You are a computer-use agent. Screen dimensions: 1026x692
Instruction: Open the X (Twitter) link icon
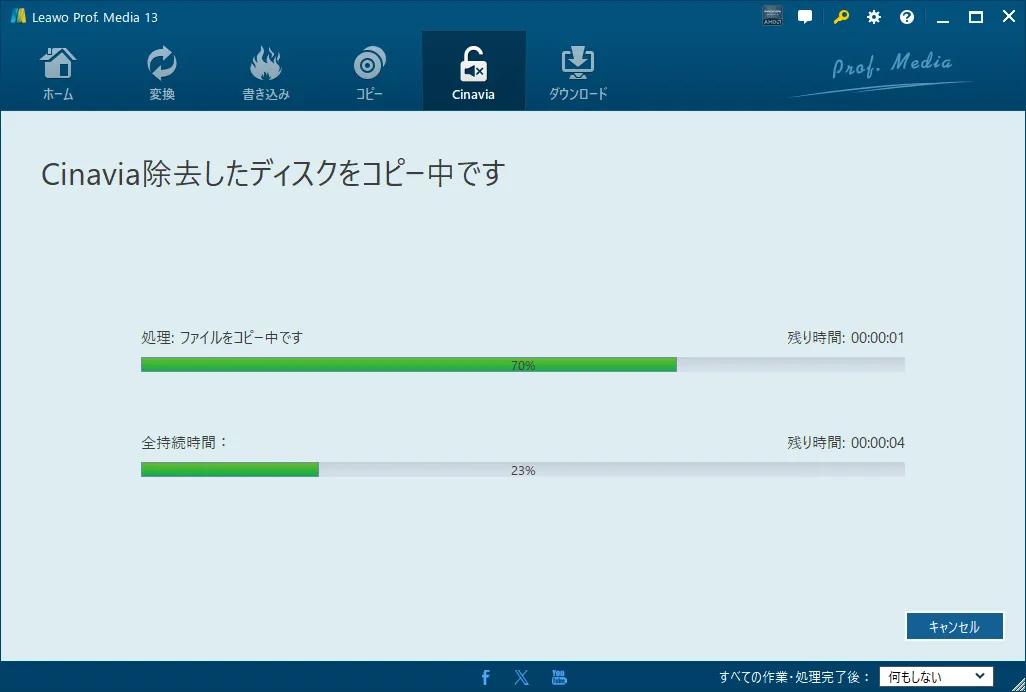pos(522,677)
